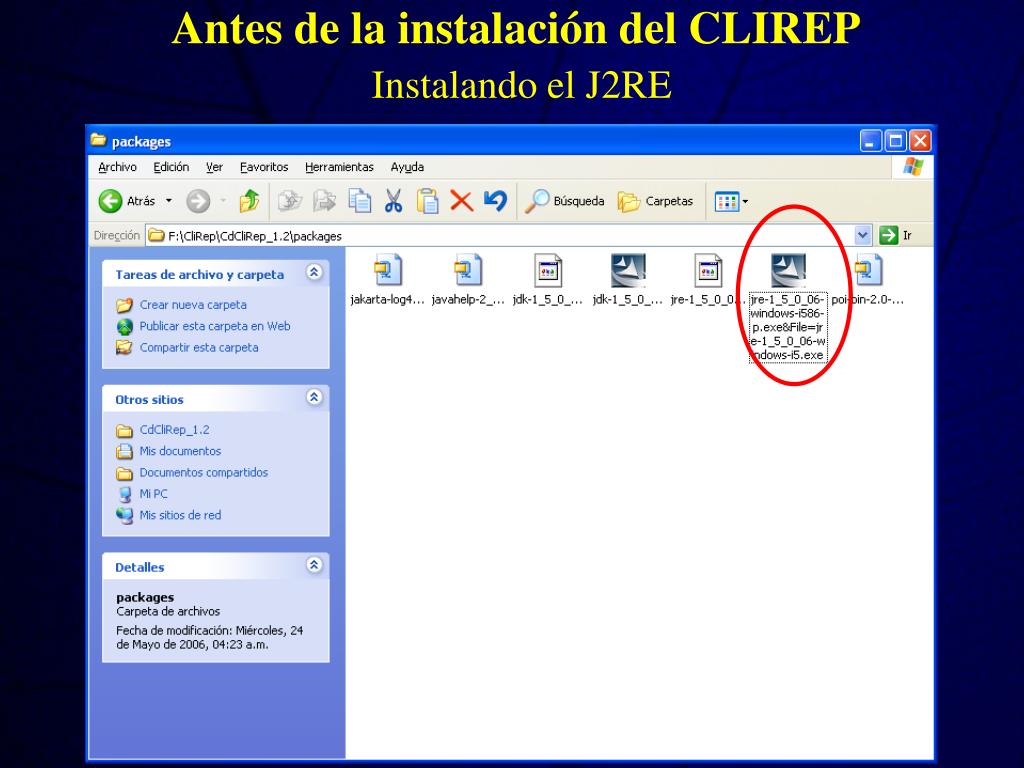Collapse Tareas de archivo y carpeta panel

click(x=314, y=272)
